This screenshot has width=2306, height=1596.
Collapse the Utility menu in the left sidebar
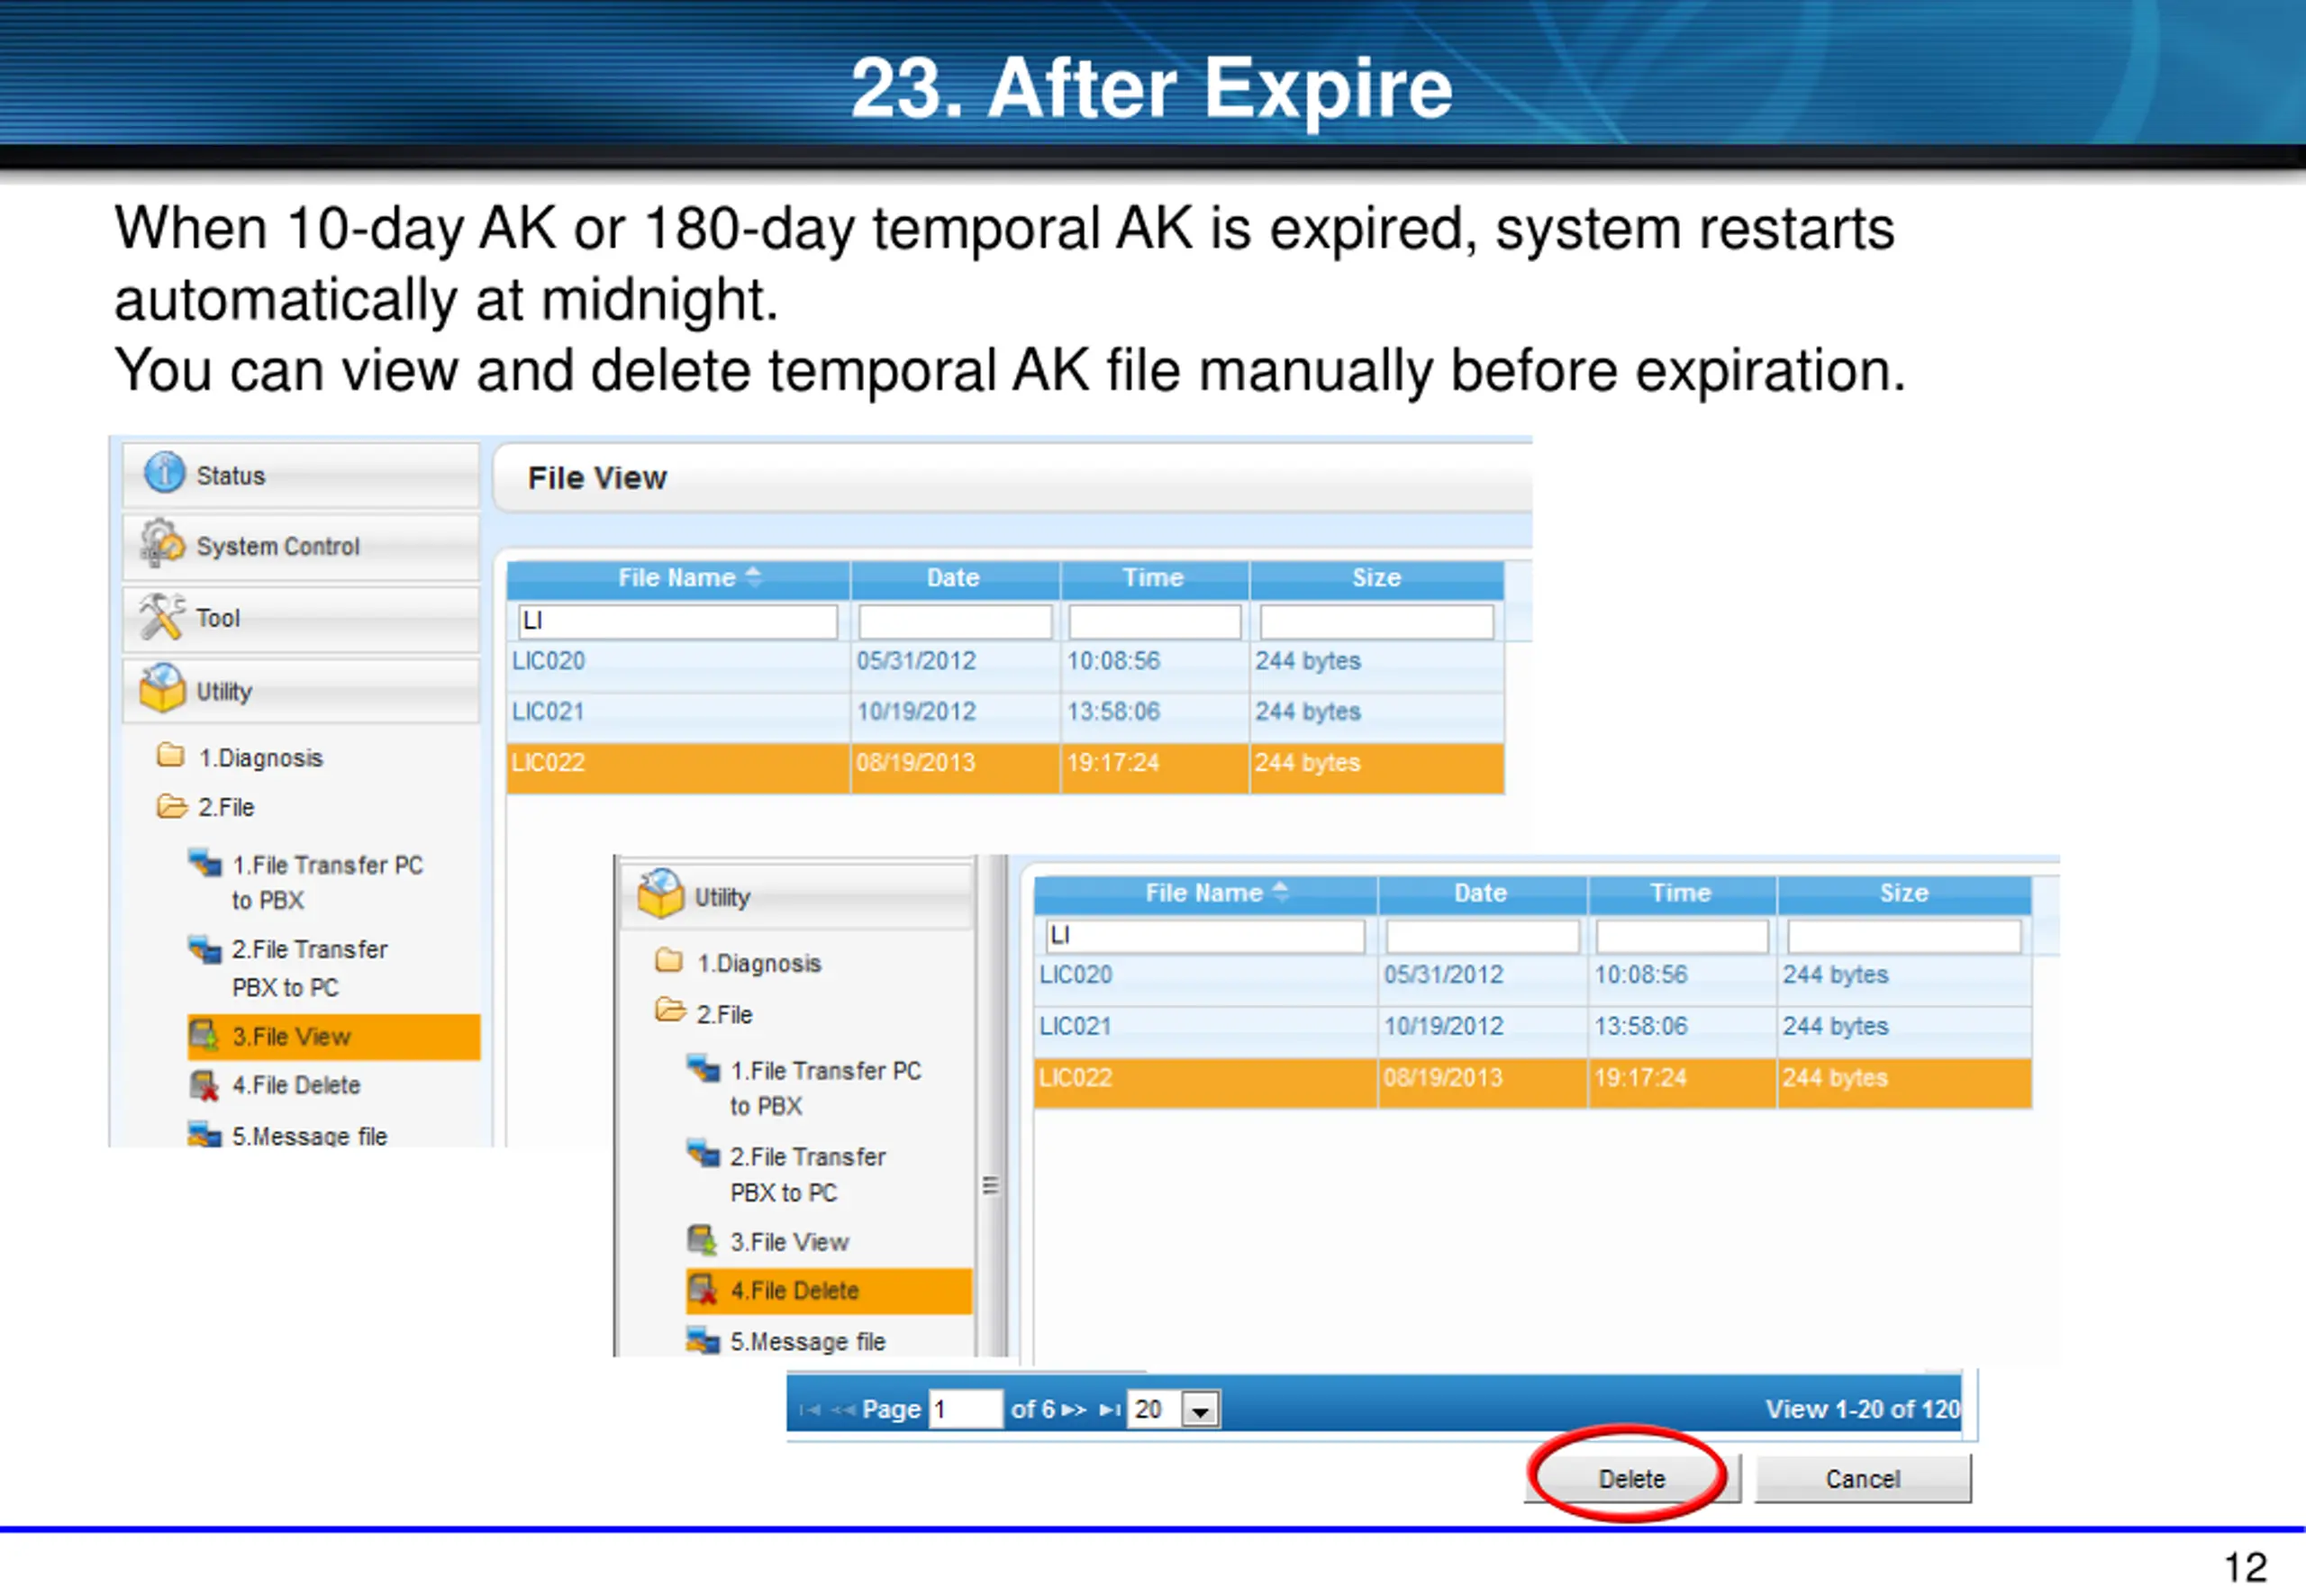[x=301, y=690]
